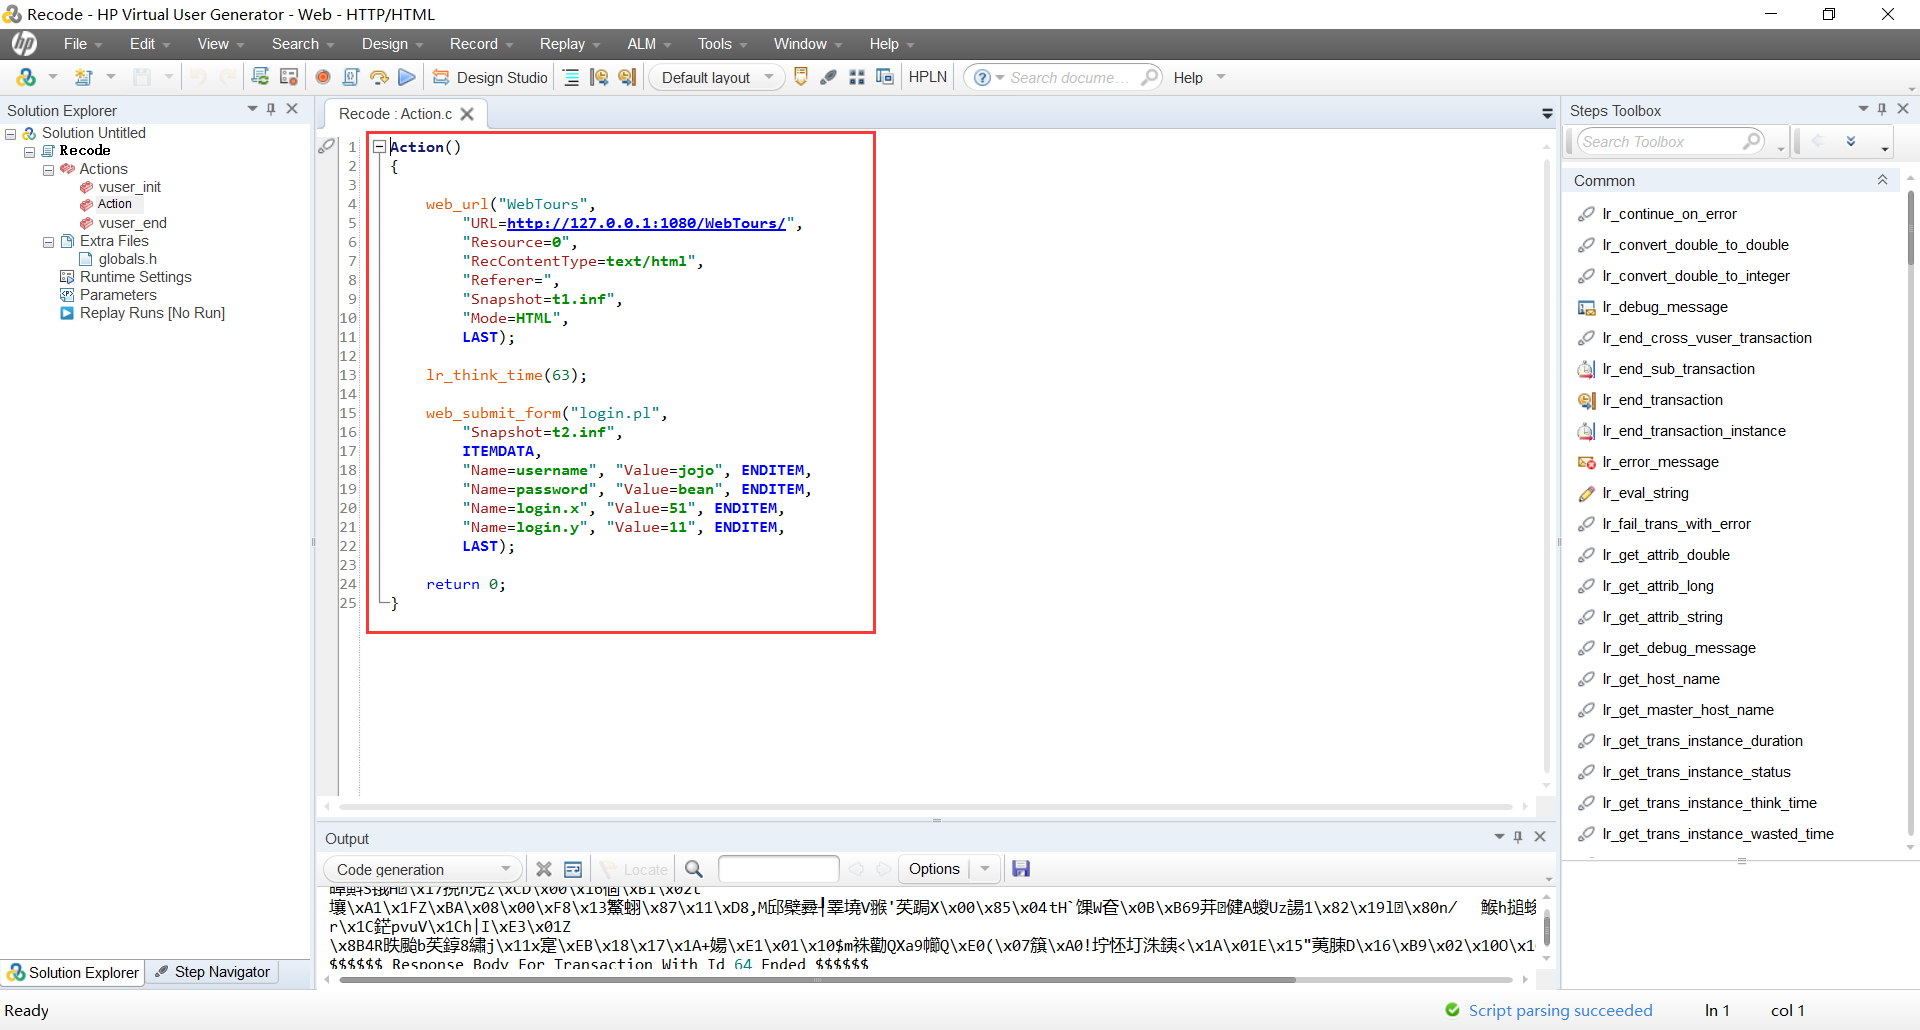Screen dimensions: 1920x1030
Task: Click the snapshot window toolbar icon
Action: [884, 77]
